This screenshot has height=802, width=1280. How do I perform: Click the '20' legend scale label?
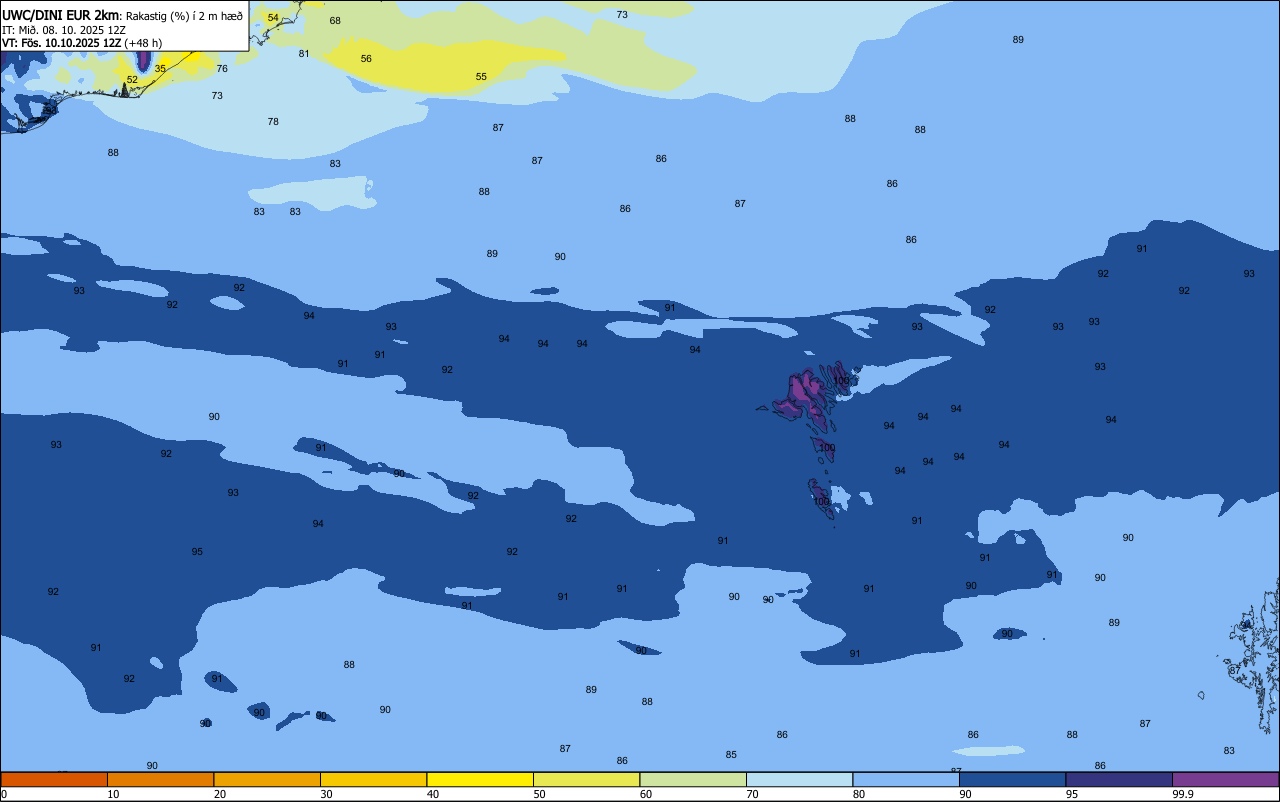point(220,794)
